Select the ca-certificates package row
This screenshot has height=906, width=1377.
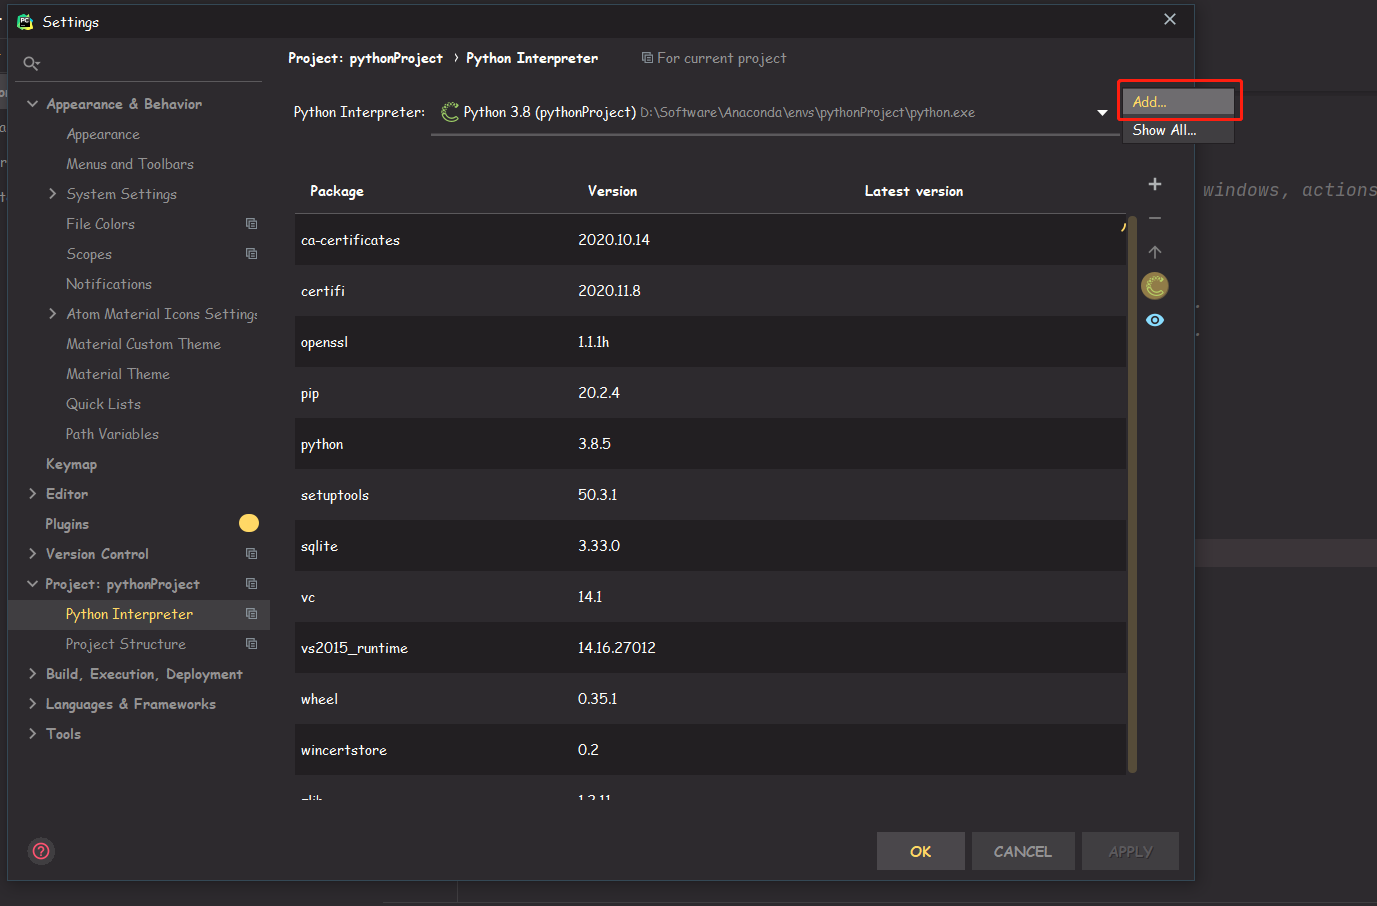point(710,240)
